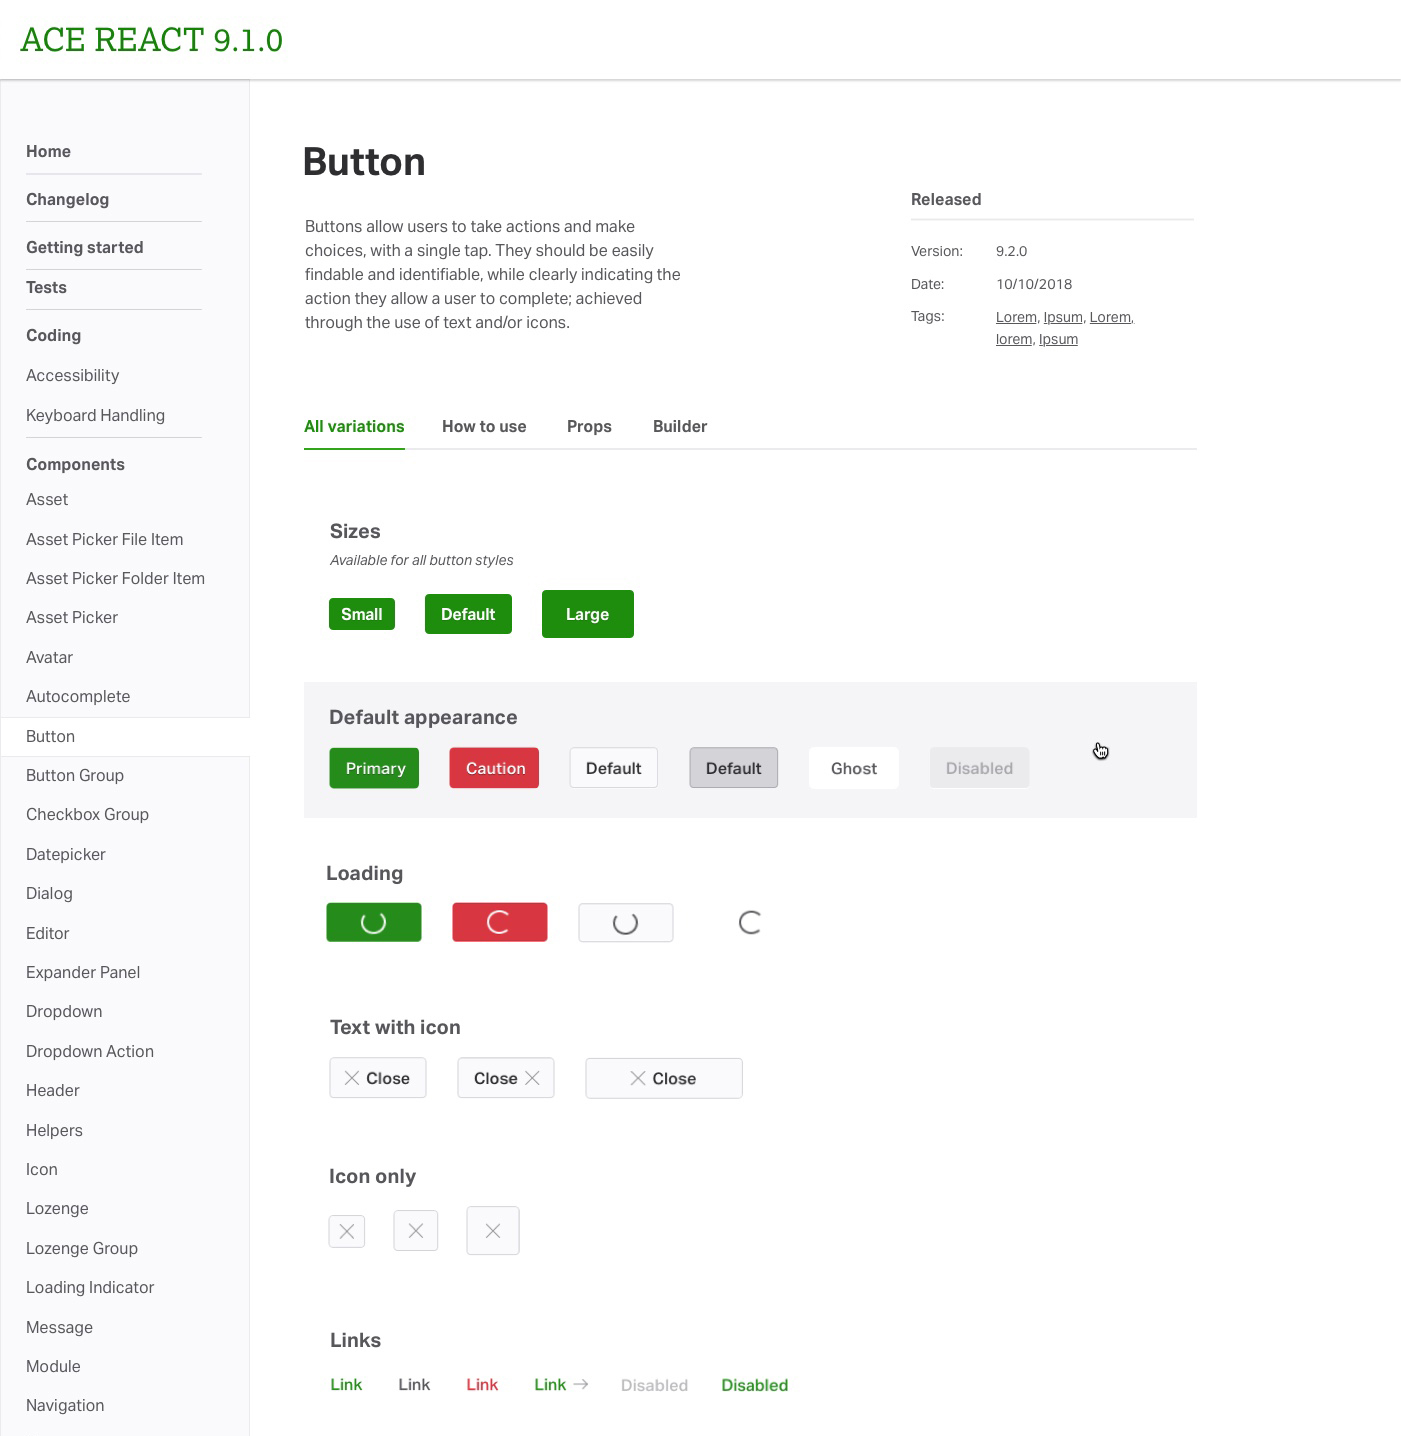Click the red loading spinner button

[x=500, y=922]
